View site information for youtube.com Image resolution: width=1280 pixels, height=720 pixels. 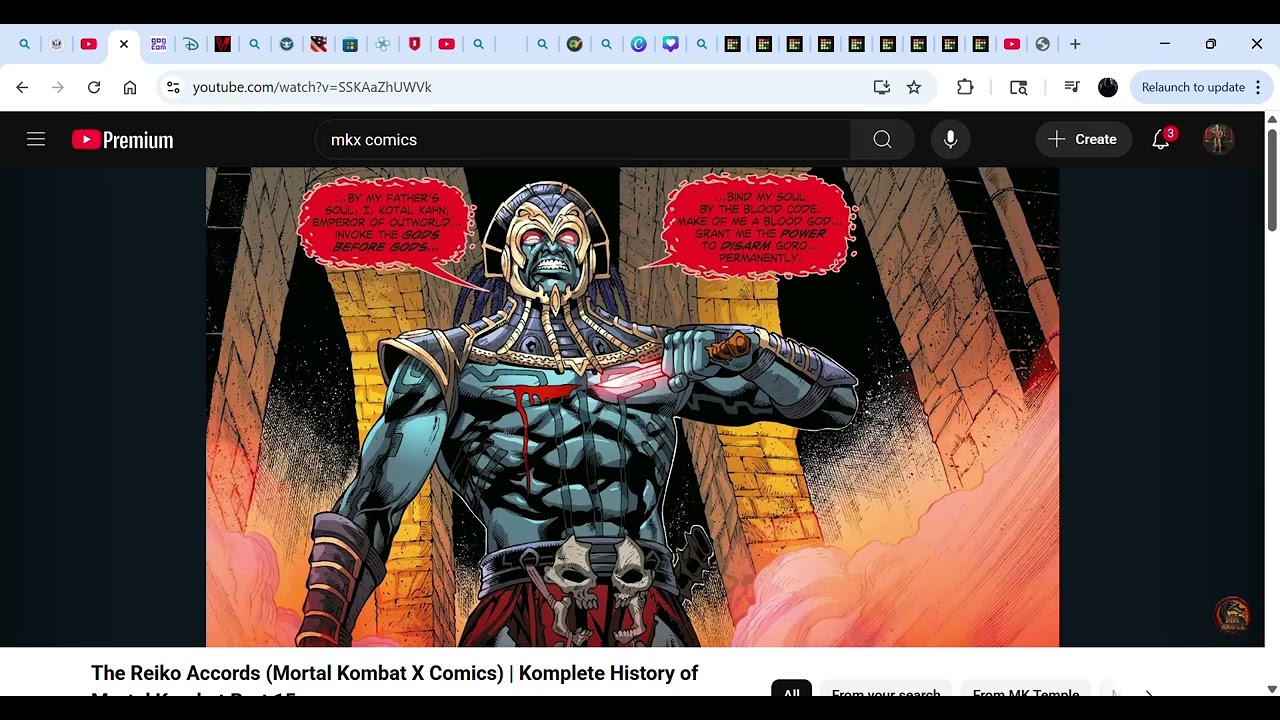click(x=173, y=87)
